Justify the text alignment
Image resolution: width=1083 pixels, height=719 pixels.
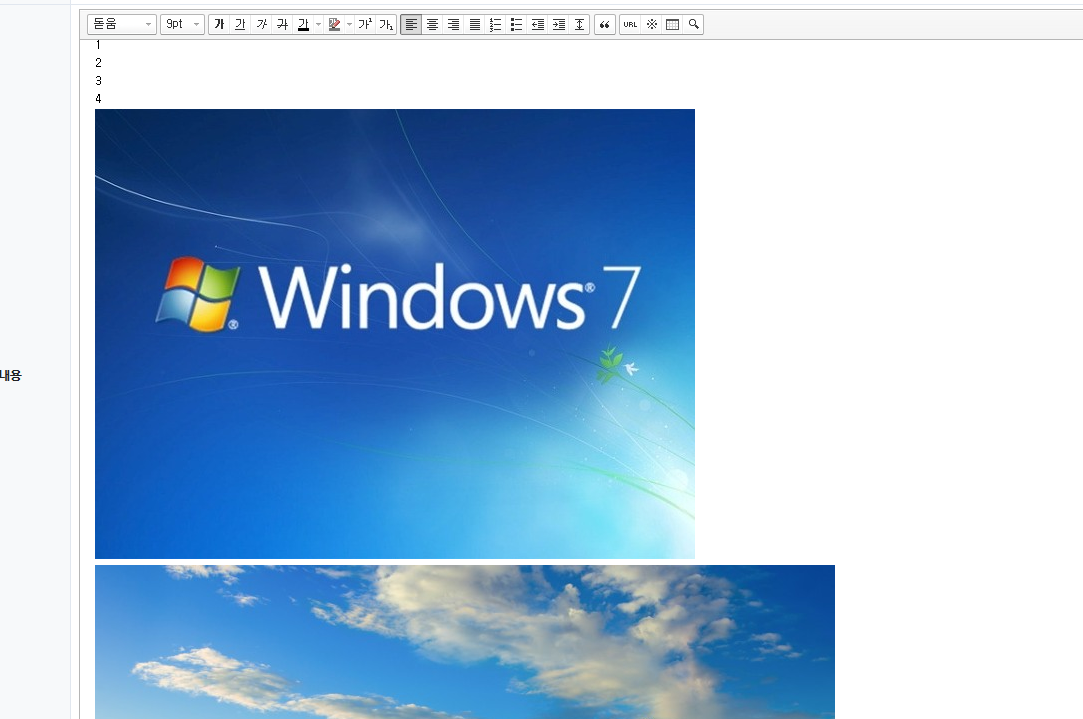475,24
